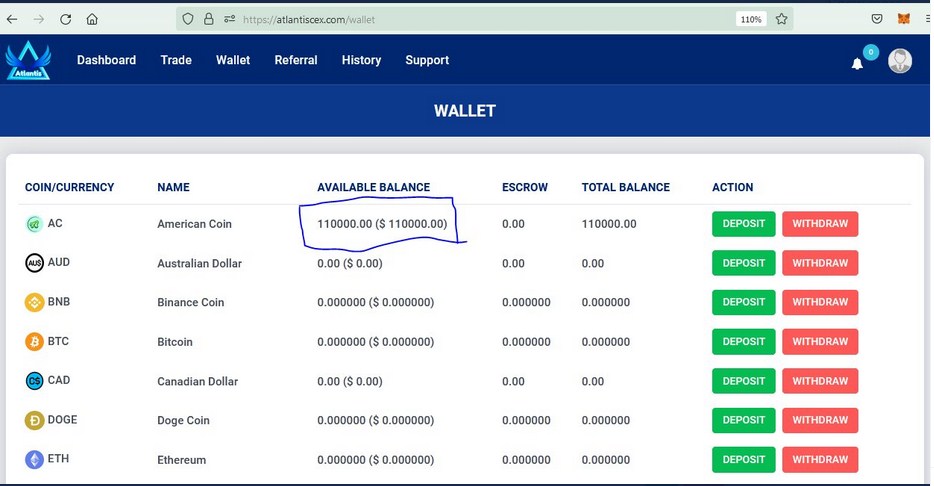Open the Trade menu item
The height and width of the screenshot is (486, 934).
click(176, 60)
